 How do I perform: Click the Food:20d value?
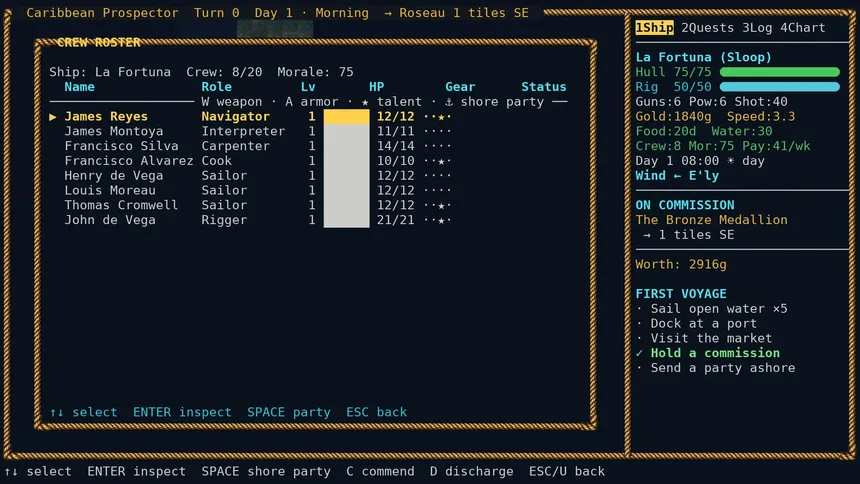[x=665, y=131]
